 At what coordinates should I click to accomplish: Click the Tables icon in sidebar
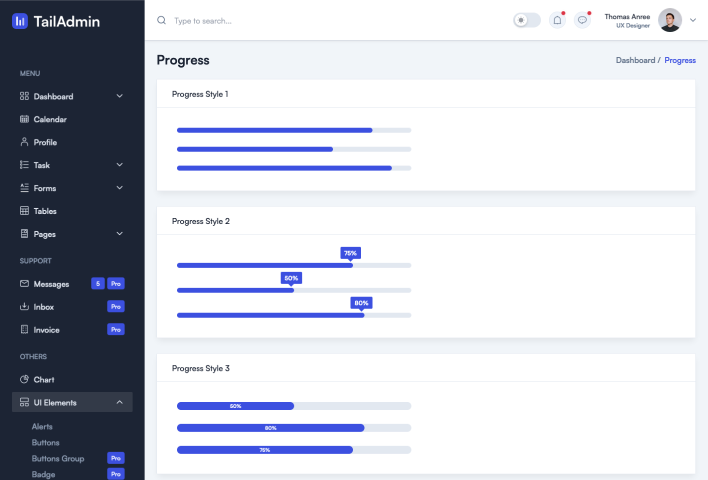(x=24, y=211)
